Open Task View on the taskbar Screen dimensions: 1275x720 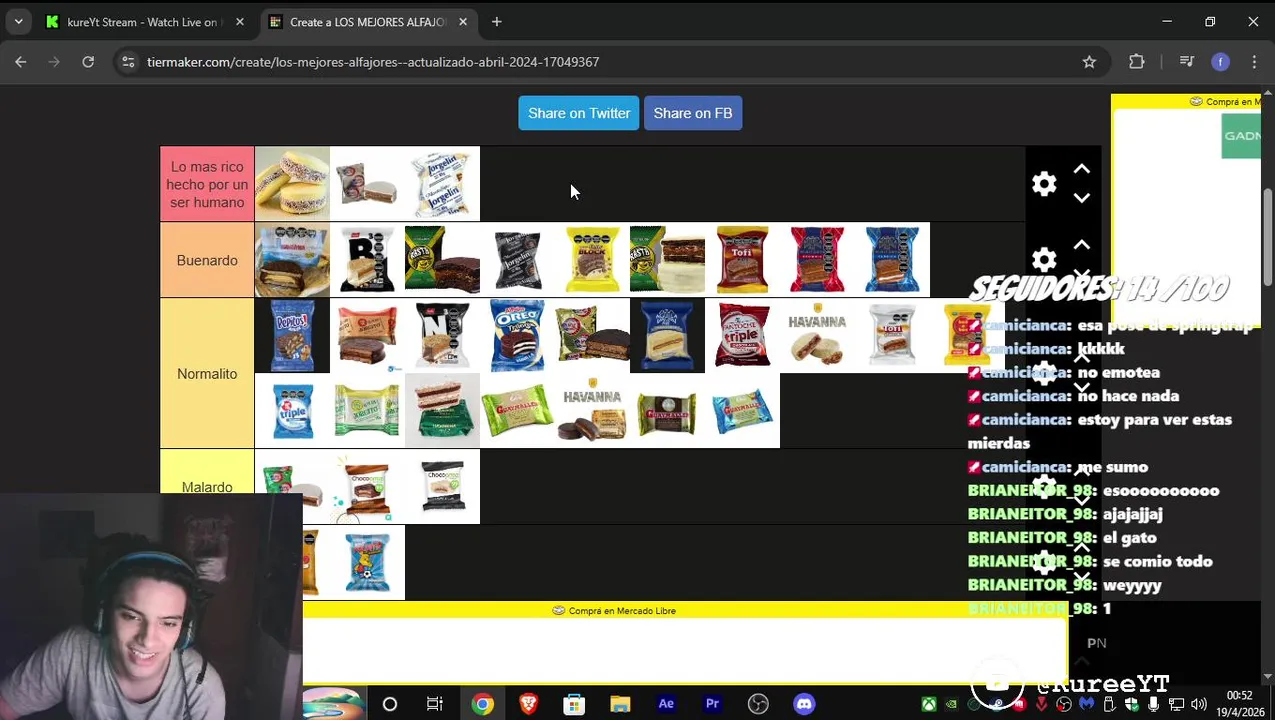[434, 704]
